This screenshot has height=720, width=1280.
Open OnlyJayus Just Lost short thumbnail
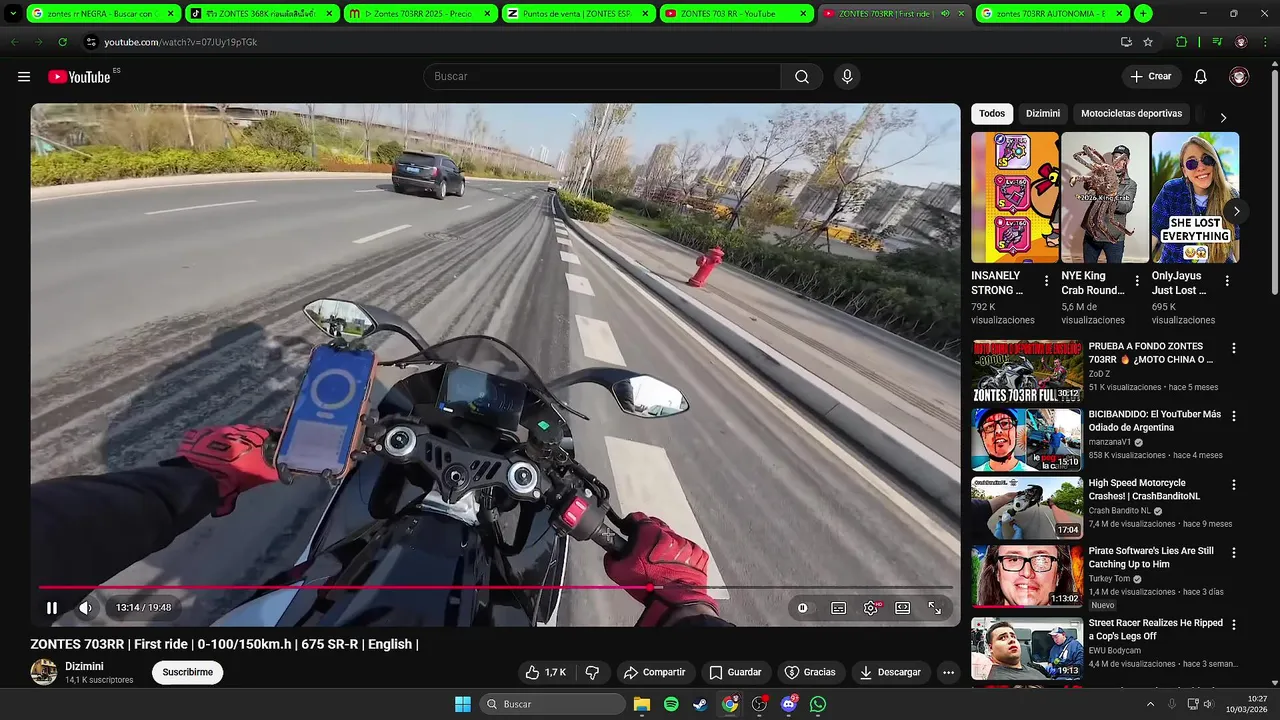(x=1195, y=197)
